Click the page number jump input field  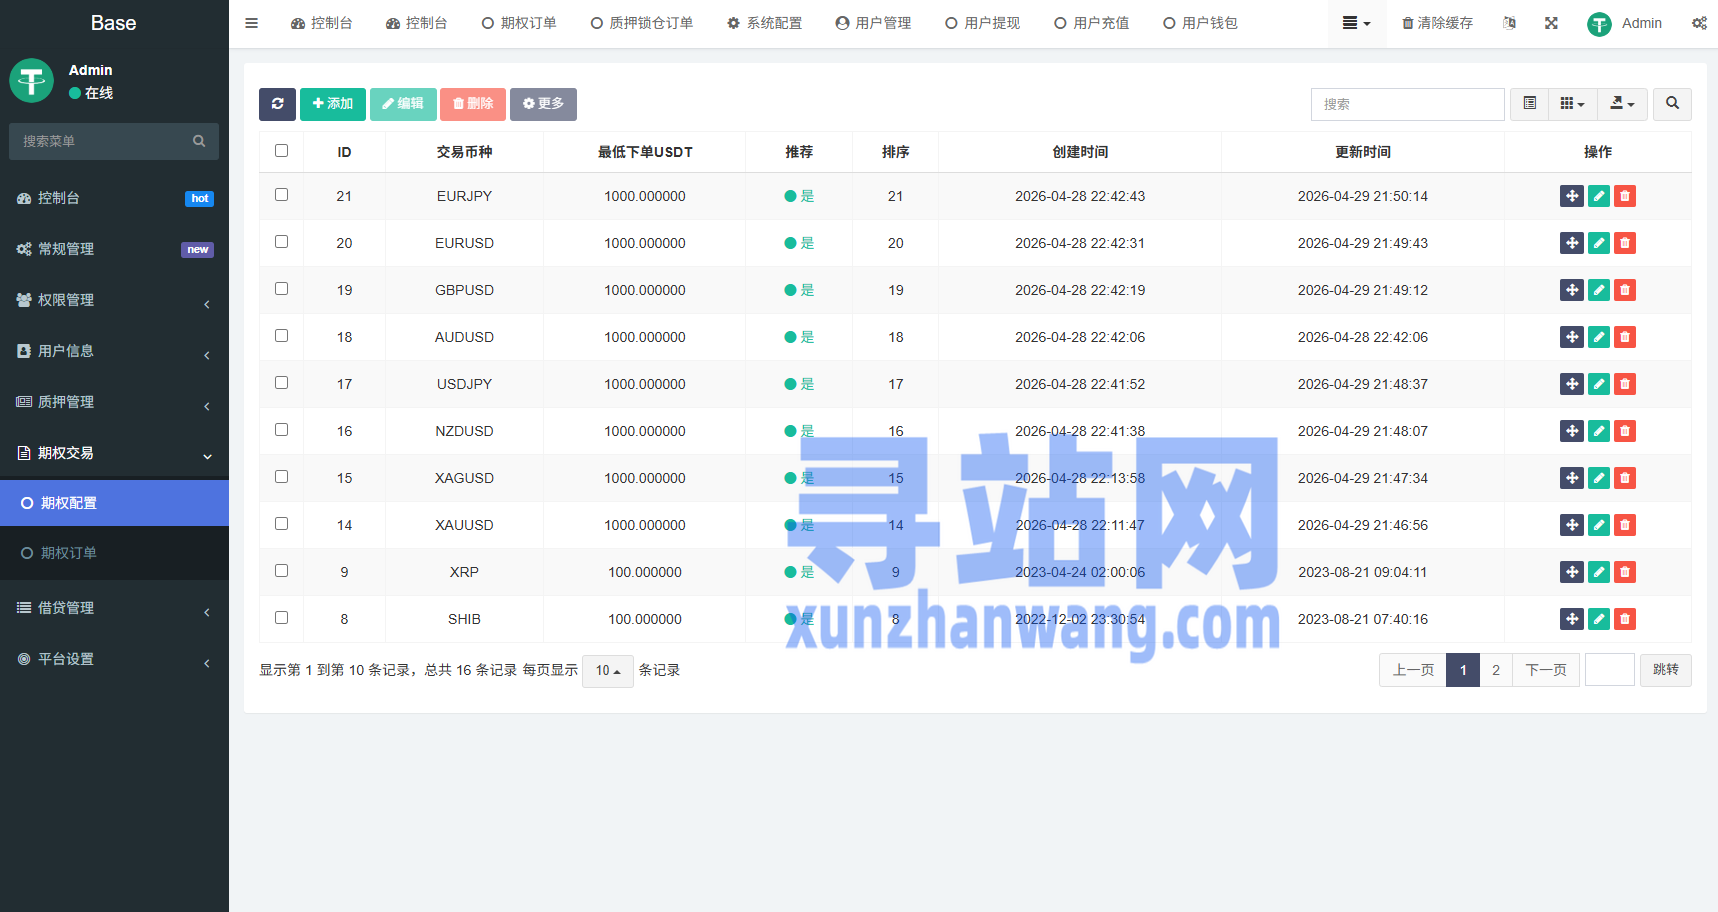(1610, 670)
